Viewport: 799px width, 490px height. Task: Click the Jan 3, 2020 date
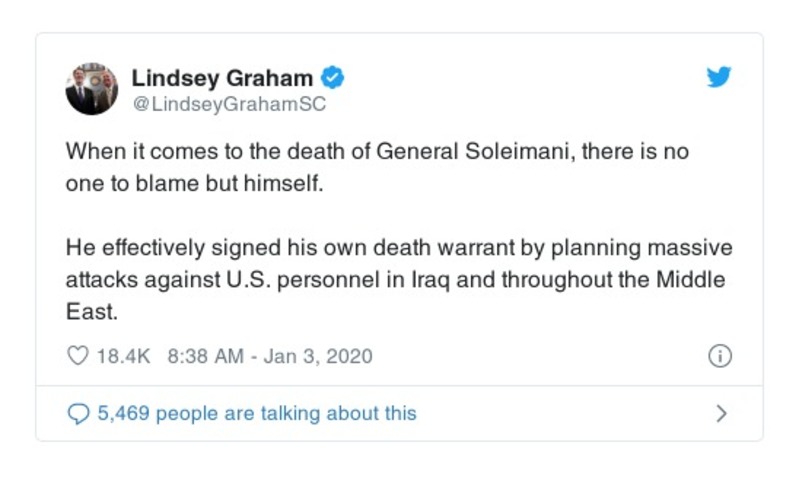317,356
